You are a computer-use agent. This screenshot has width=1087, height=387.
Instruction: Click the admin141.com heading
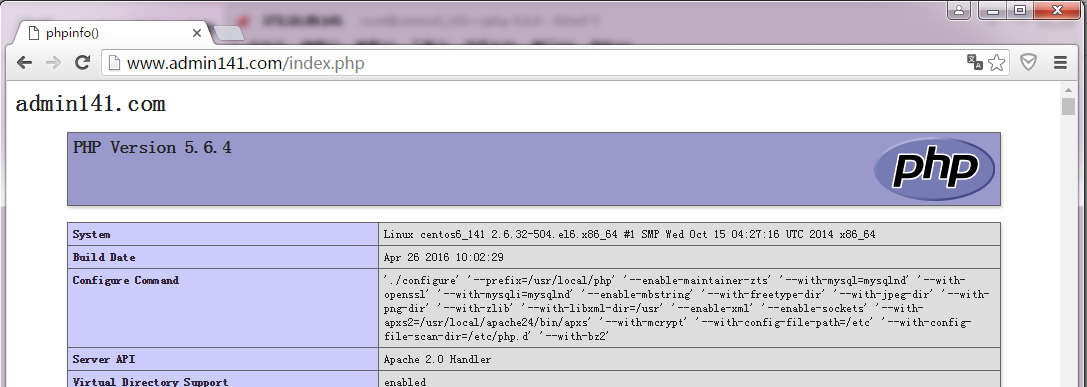click(90, 104)
